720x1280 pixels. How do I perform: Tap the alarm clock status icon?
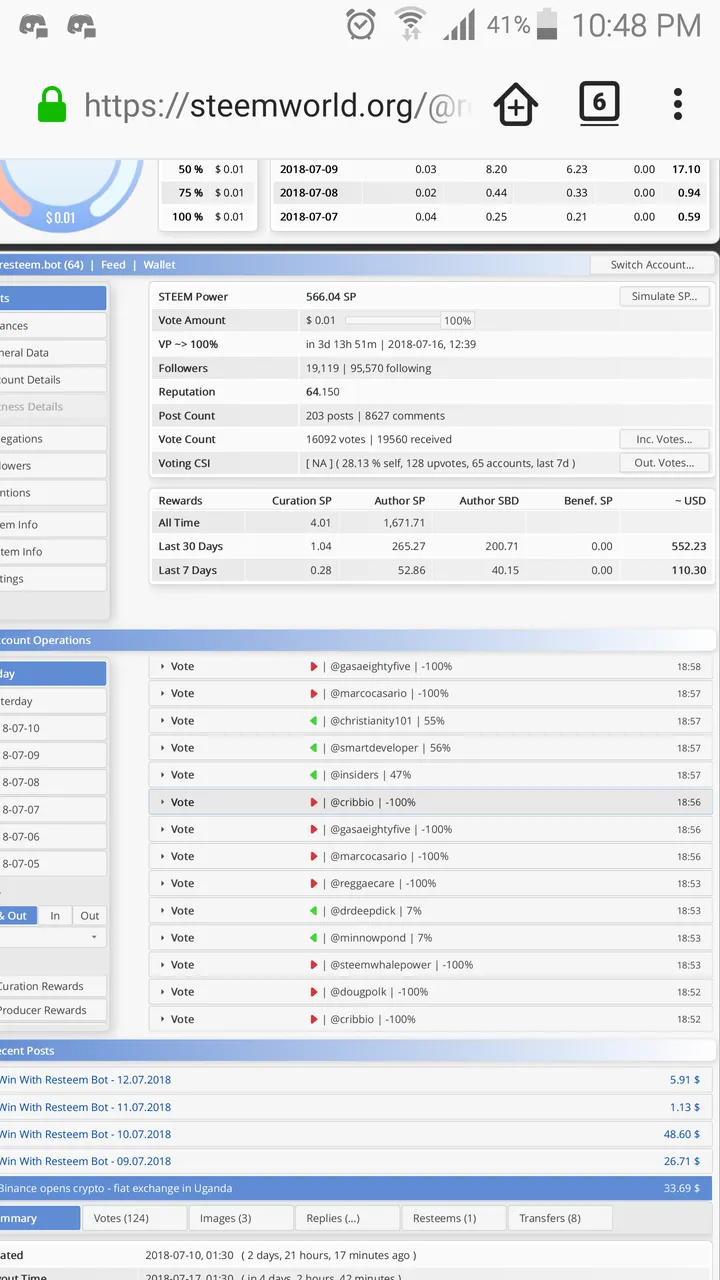[361, 25]
